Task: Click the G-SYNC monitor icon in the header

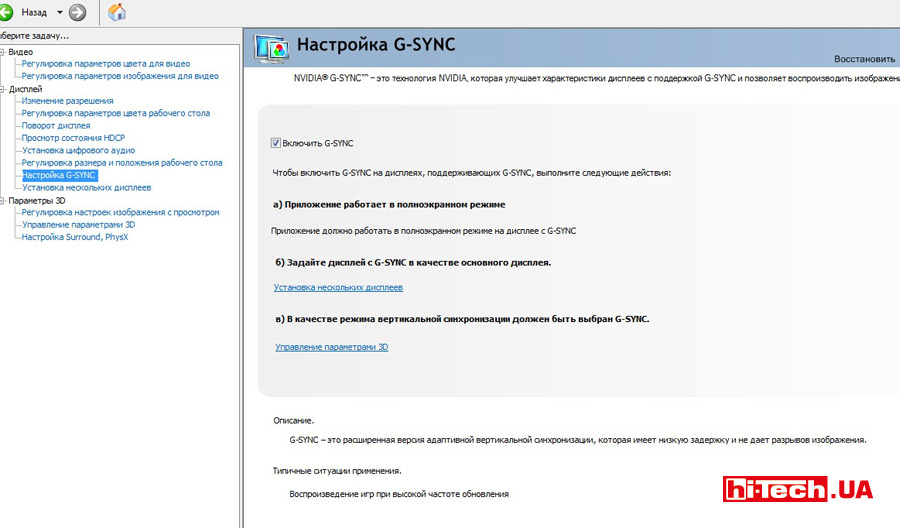Action: [271, 48]
